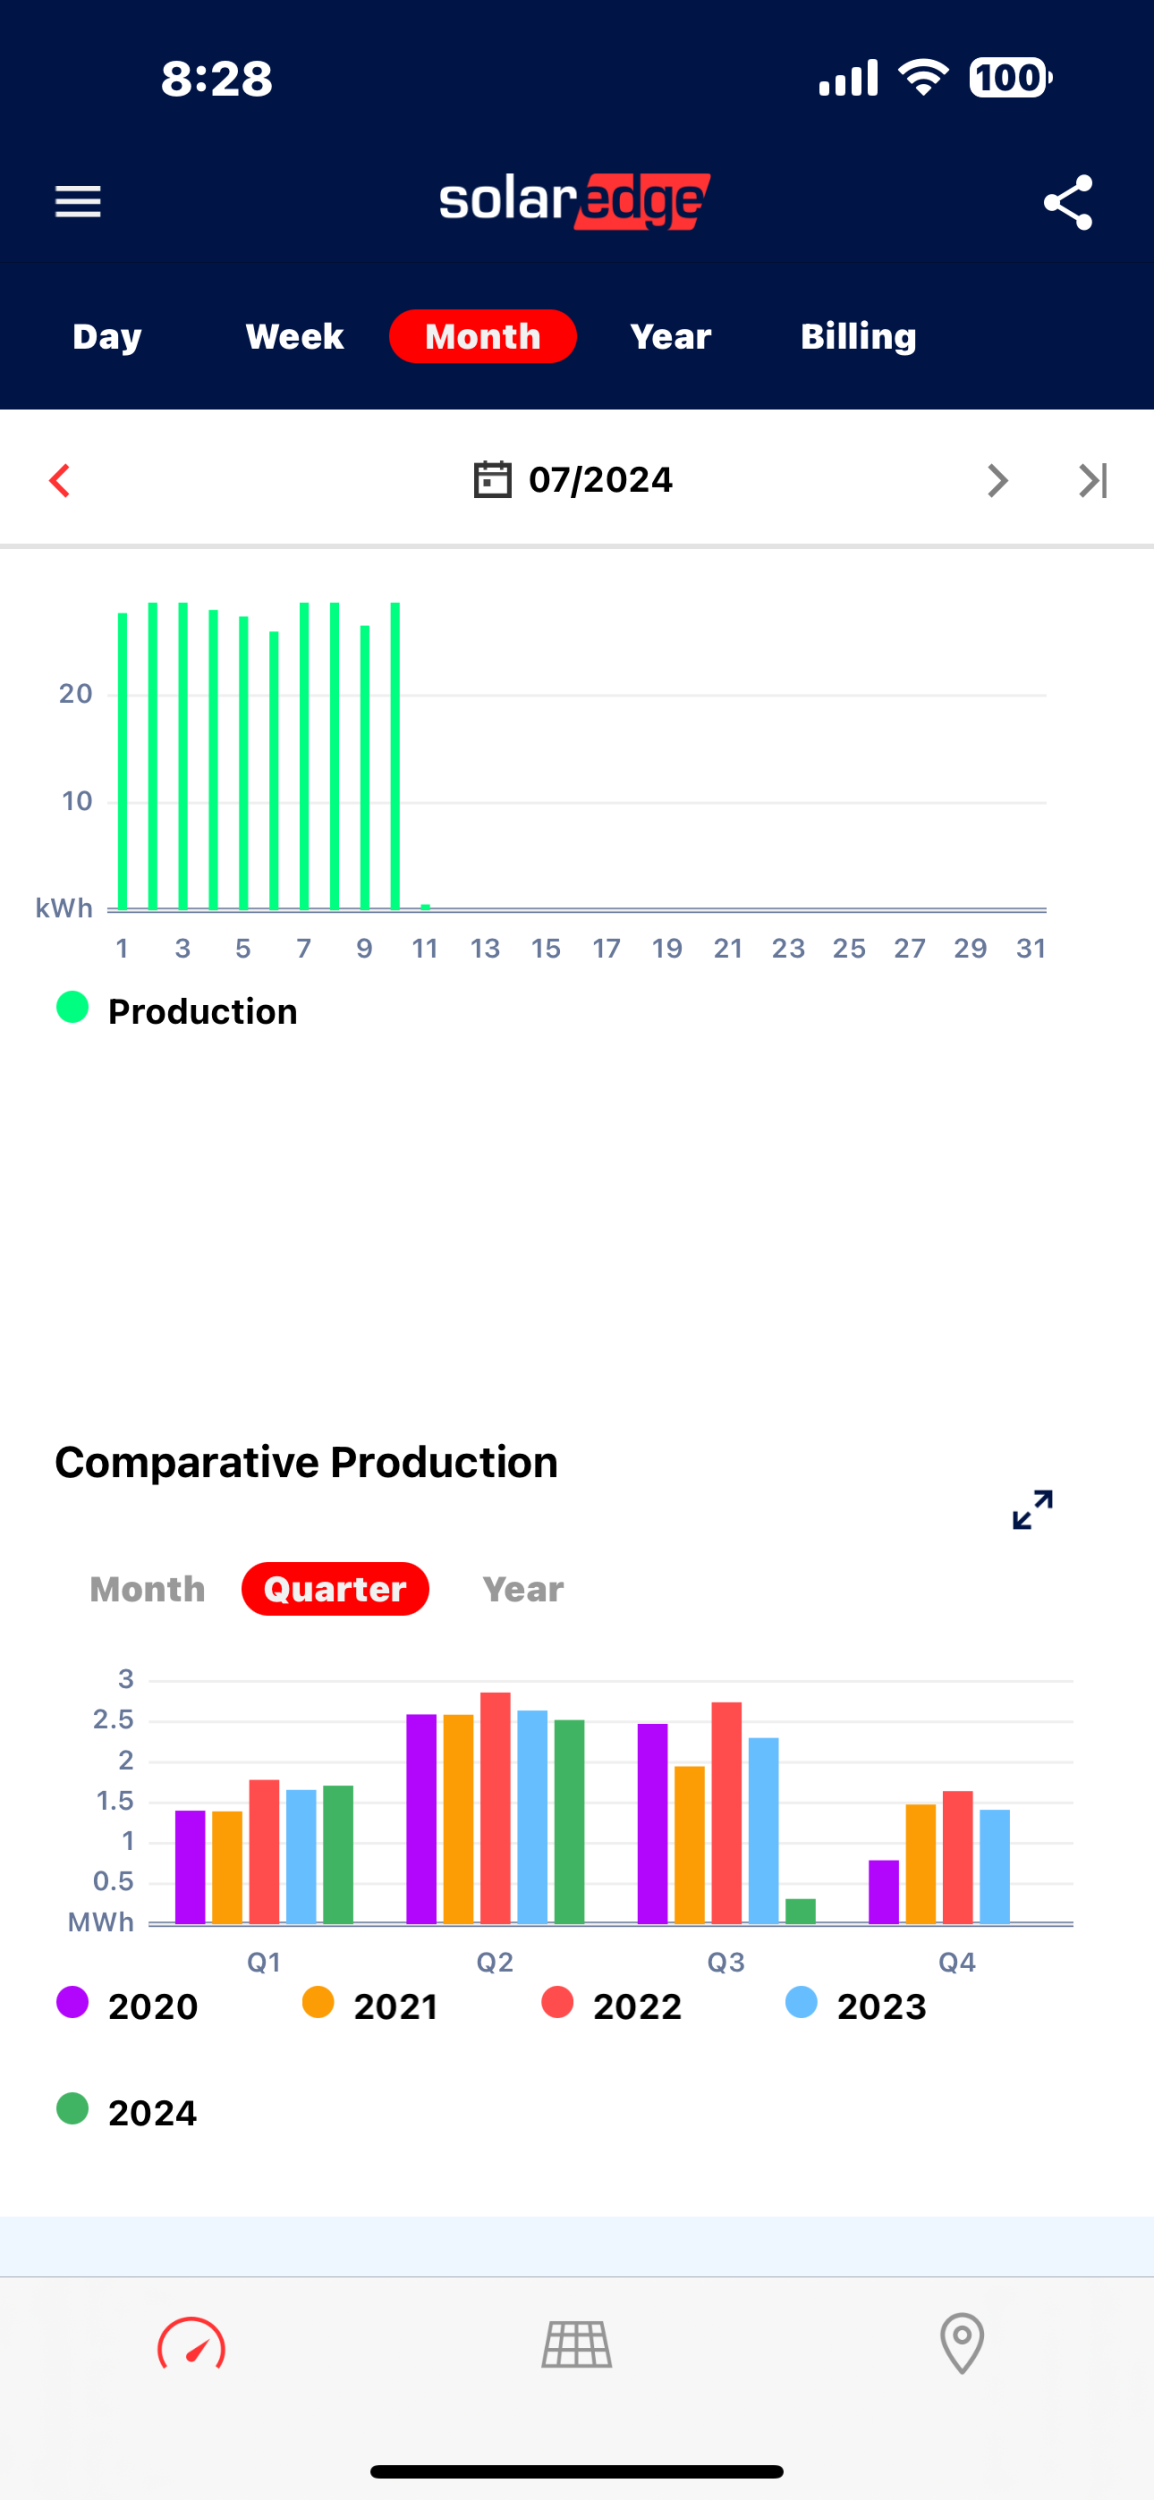
Task: Switch to the Day tab
Action: [107, 337]
